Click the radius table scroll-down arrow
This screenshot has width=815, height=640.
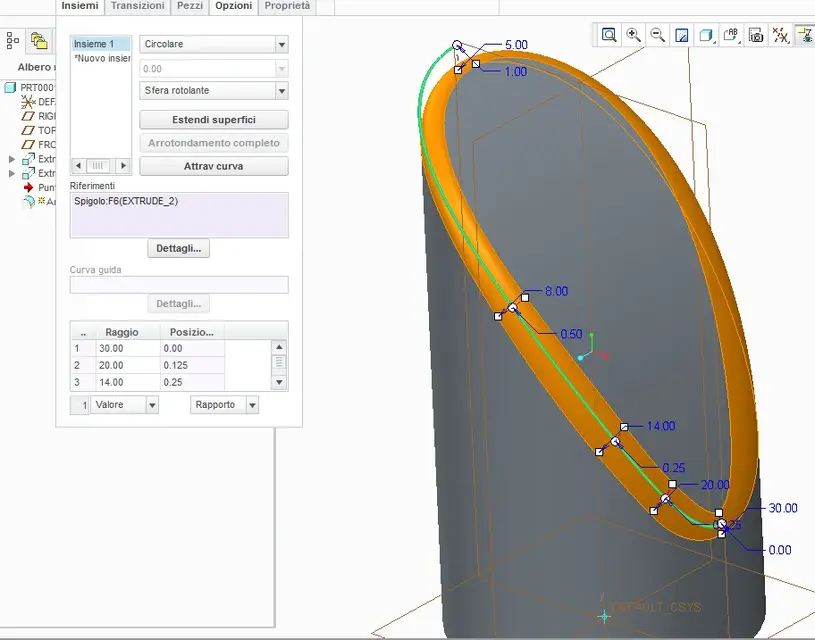(x=279, y=382)
